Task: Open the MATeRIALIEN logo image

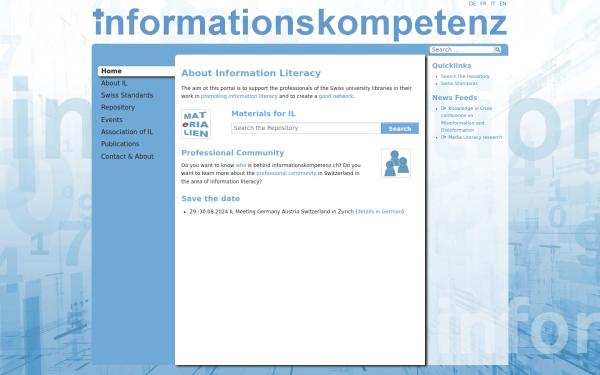Action: click(196, 124)
